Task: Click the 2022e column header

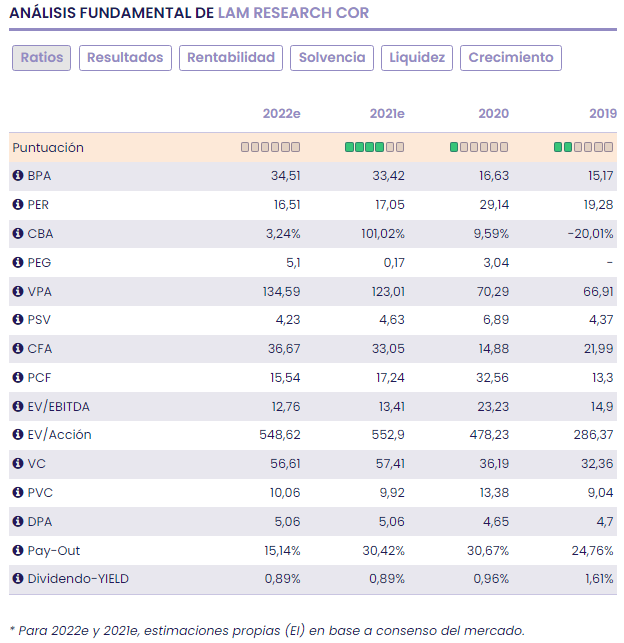Action: click(x=282, y=114)
